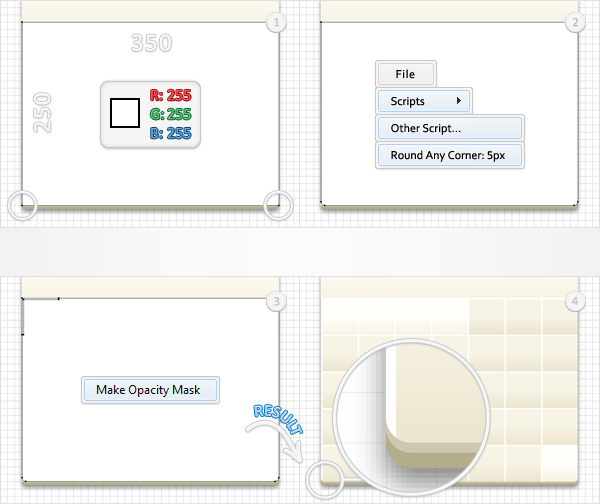
Task: Click the white fill color swatch
Action: [x=125, y=113]
